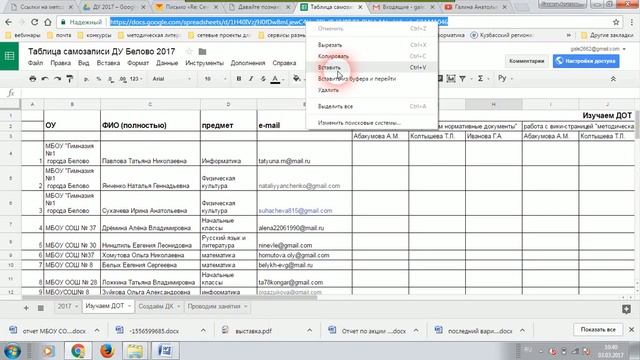The image size is (640, 360).
Task: Apply percent format button
Action: (99, 79)
